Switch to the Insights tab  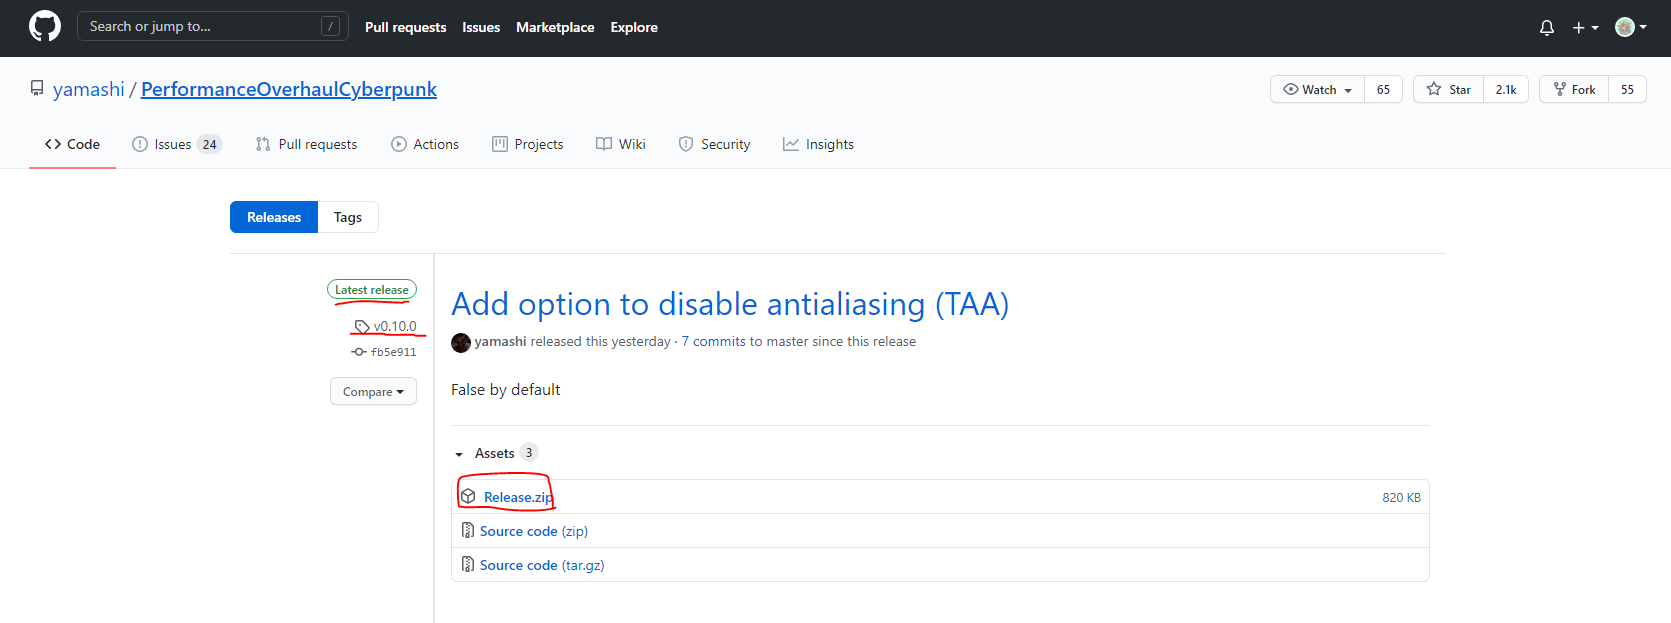pos(818,144)
